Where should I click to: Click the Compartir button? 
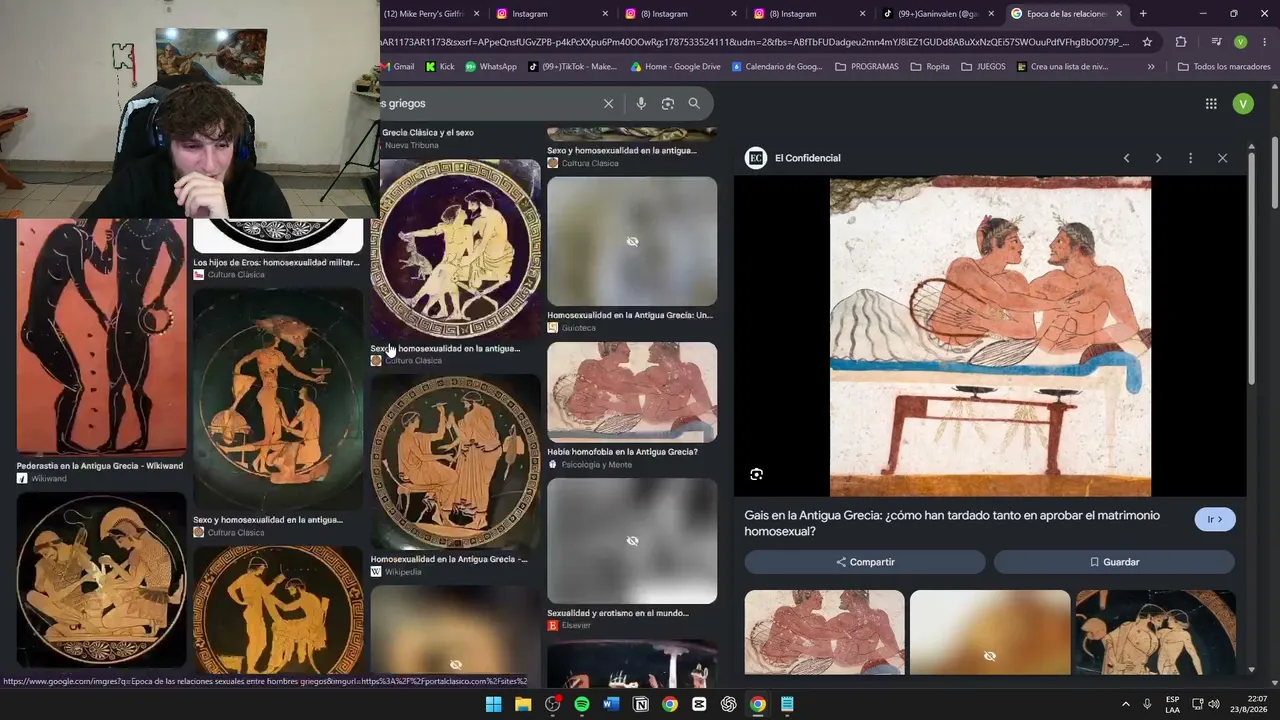(865, 562)
